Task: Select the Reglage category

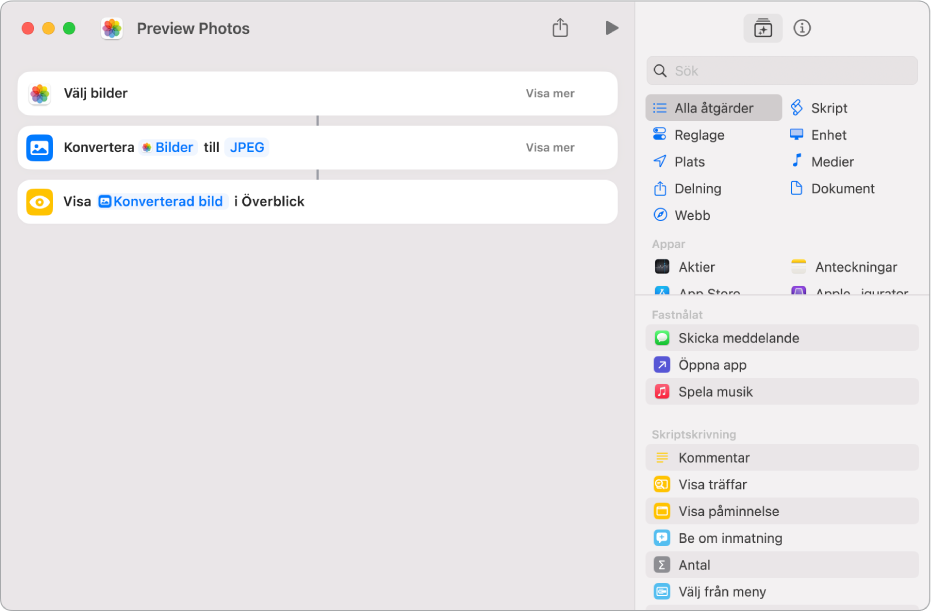Action: 688,135
